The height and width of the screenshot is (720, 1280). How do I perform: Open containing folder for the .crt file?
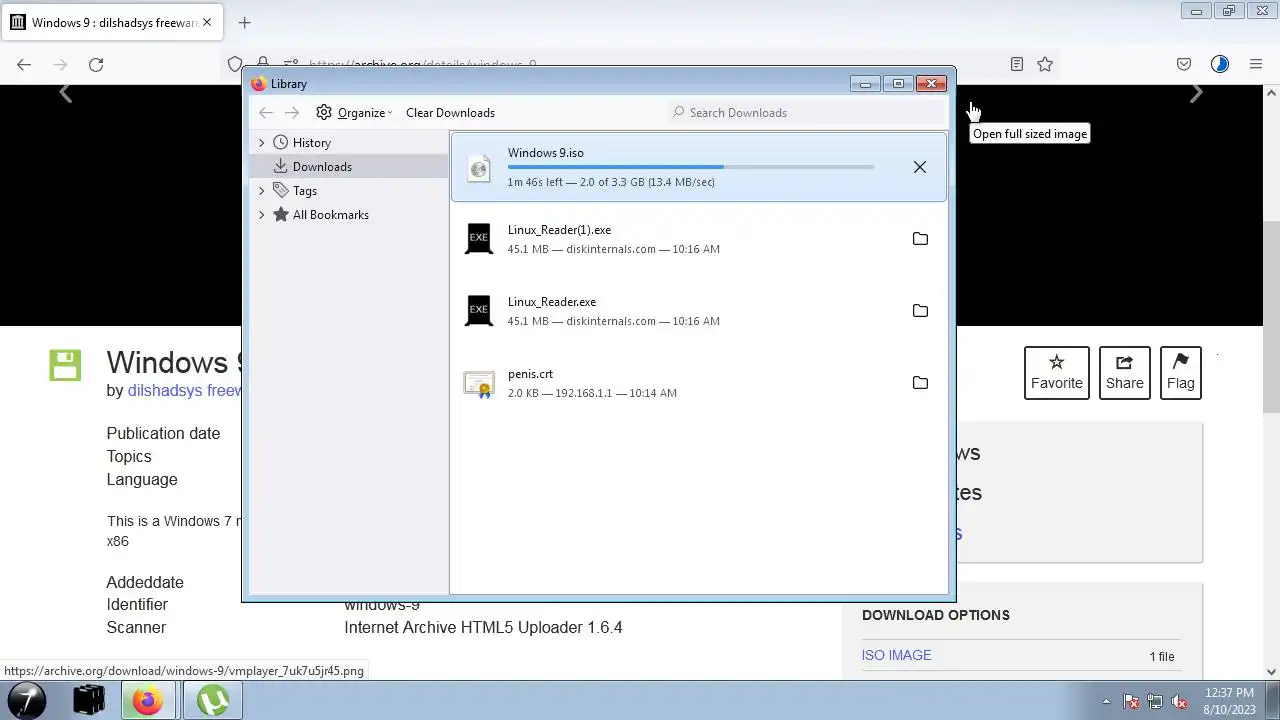pyautogui.click(x=920, y=383)
